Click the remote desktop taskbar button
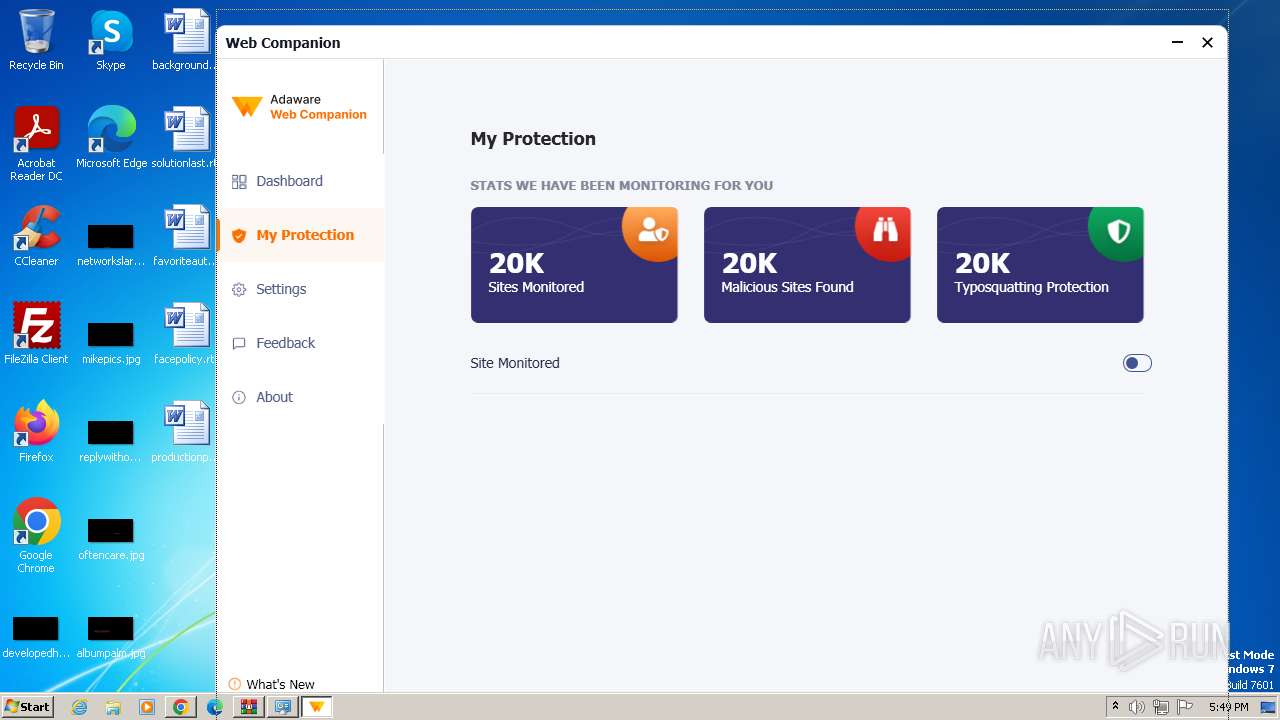 click(x=282, y=707)
